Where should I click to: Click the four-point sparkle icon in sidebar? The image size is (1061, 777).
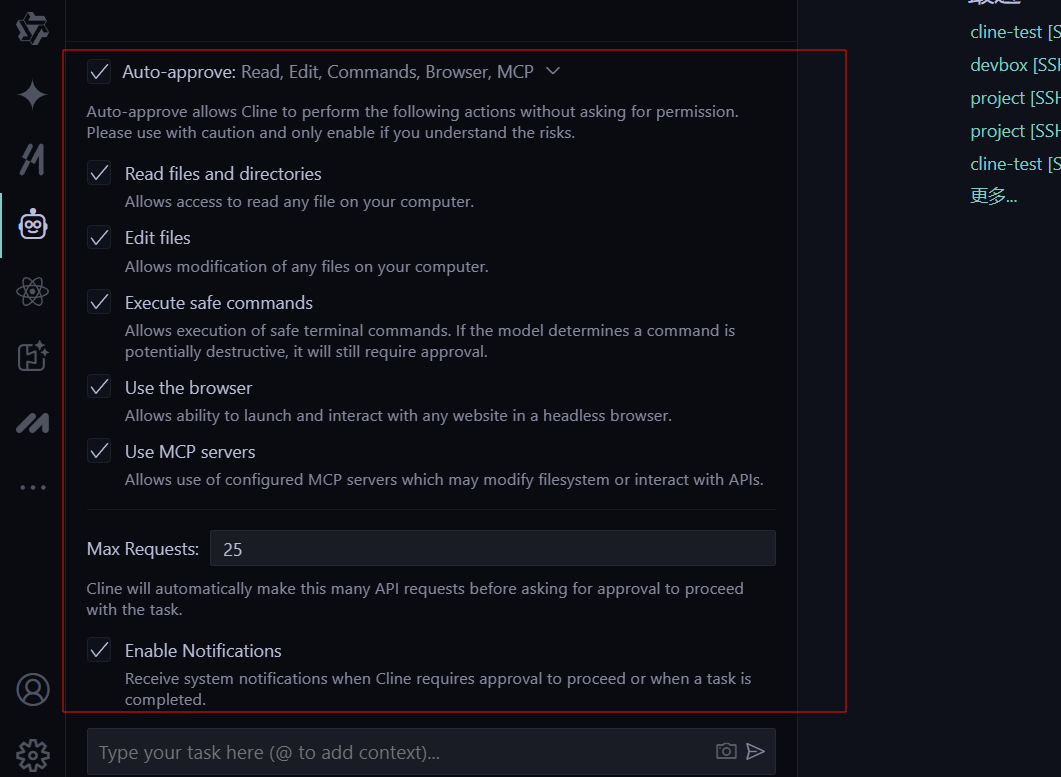coord(32,95)
